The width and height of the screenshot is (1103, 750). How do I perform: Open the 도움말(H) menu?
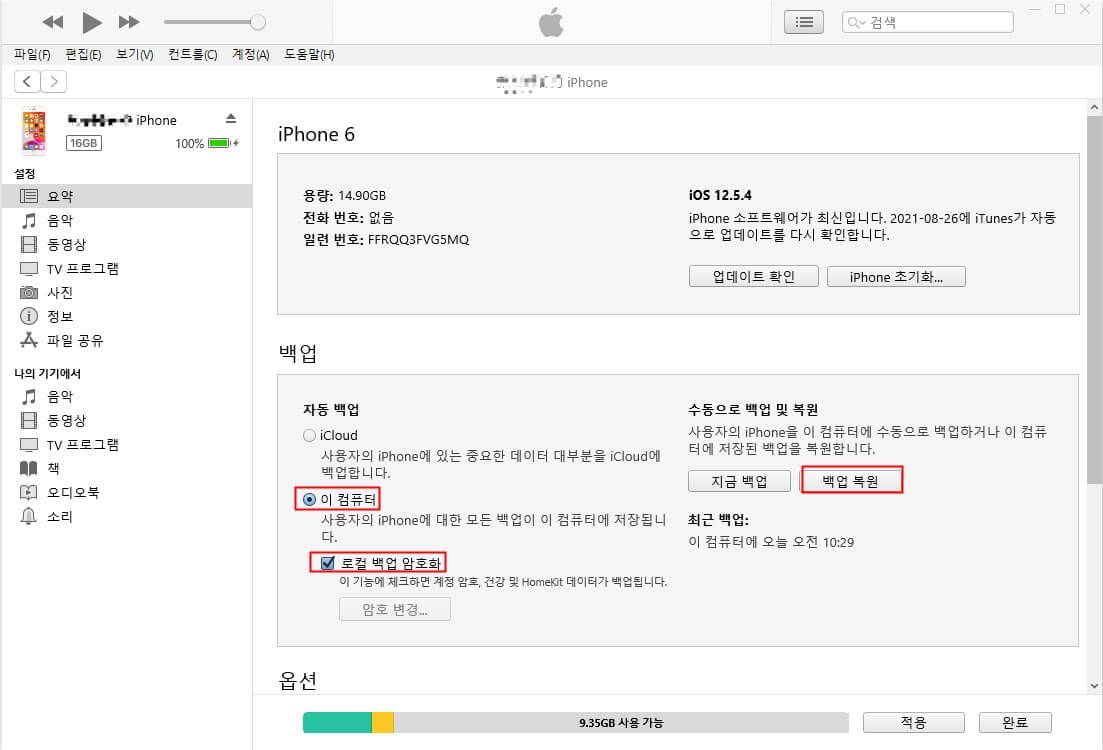[309, 54]
